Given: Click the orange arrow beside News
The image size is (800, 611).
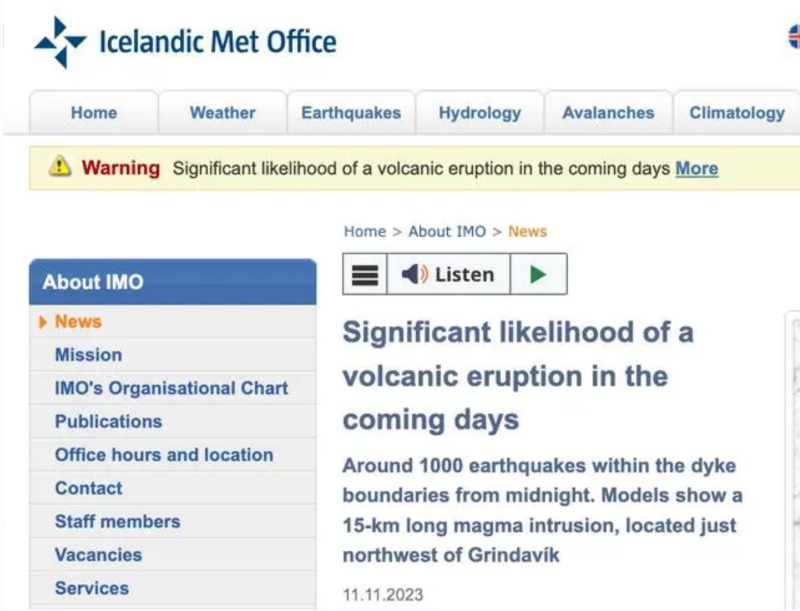Looking at the screenshot, I should [x=43, y=322].
